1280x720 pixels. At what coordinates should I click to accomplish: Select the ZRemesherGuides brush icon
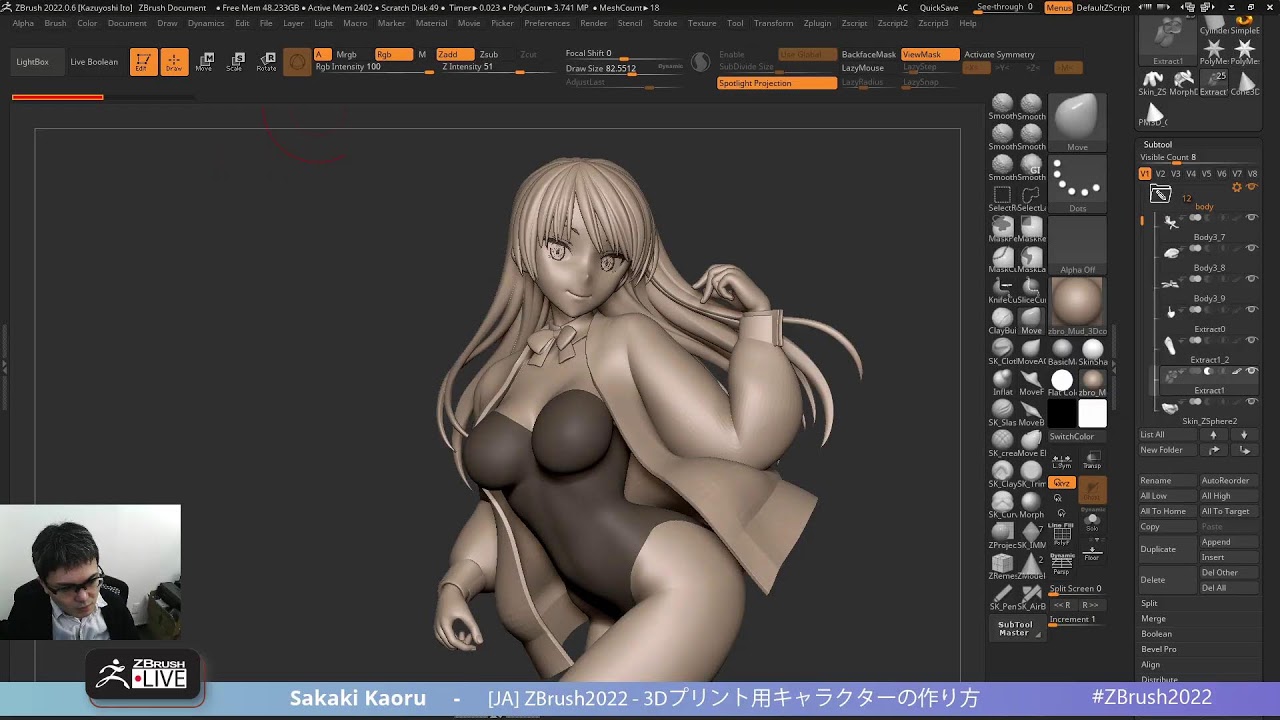(1002, 565)
